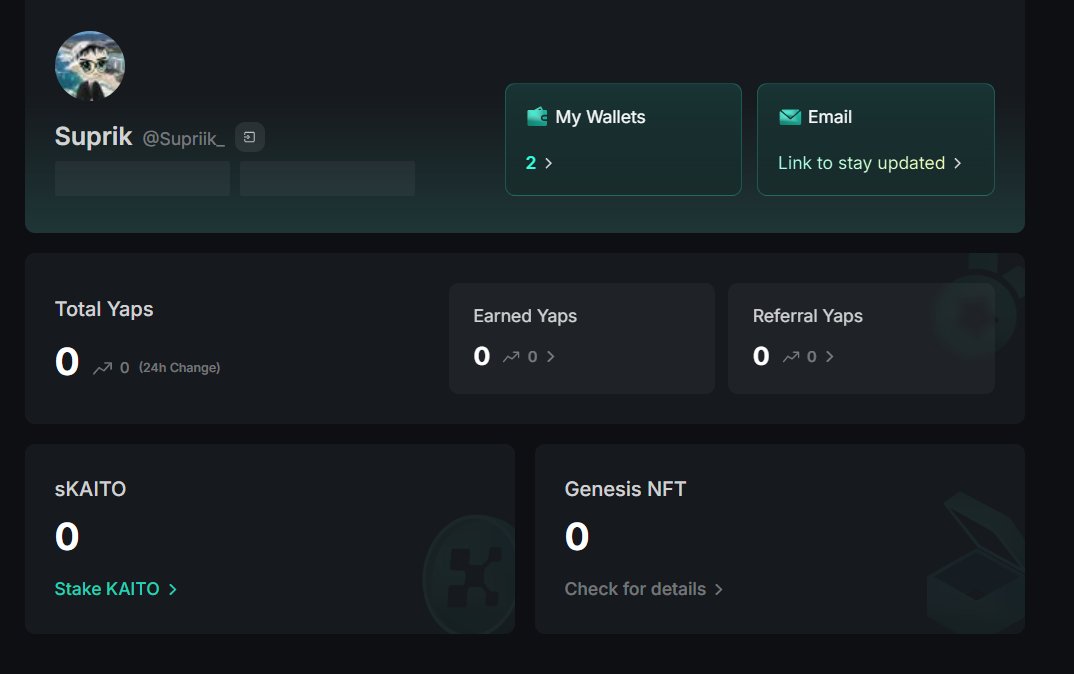The width and height of the screenshot is (1074, 674).
Task: Click the Earned Yaps chevron arrow
Action: 551,356
